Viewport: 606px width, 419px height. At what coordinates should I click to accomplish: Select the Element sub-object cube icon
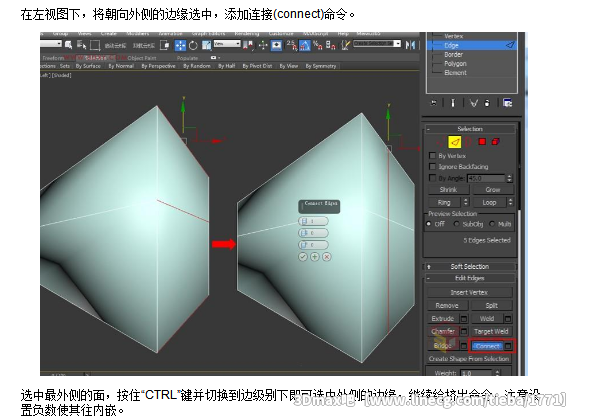pyautogui.click(x=495, y=142)
